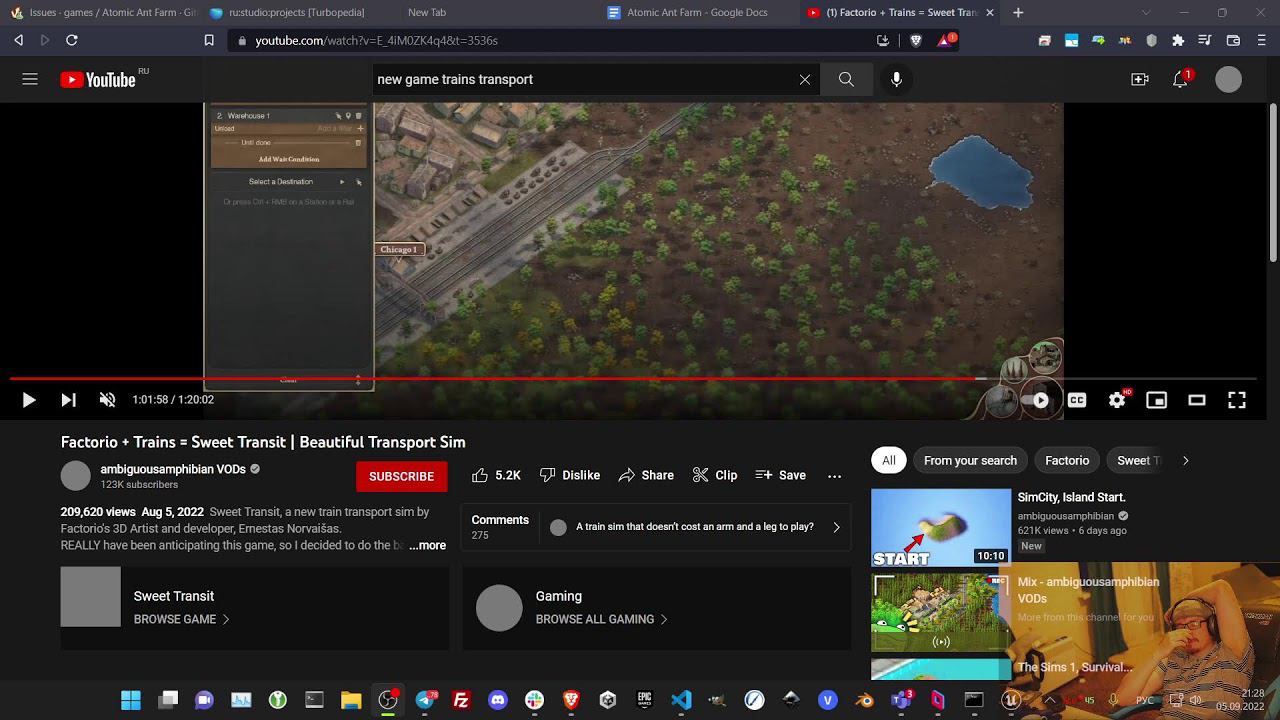This screenshot has height=720, width=1280.
Task: Skip to the next video
Action: [x=68, y=400]
